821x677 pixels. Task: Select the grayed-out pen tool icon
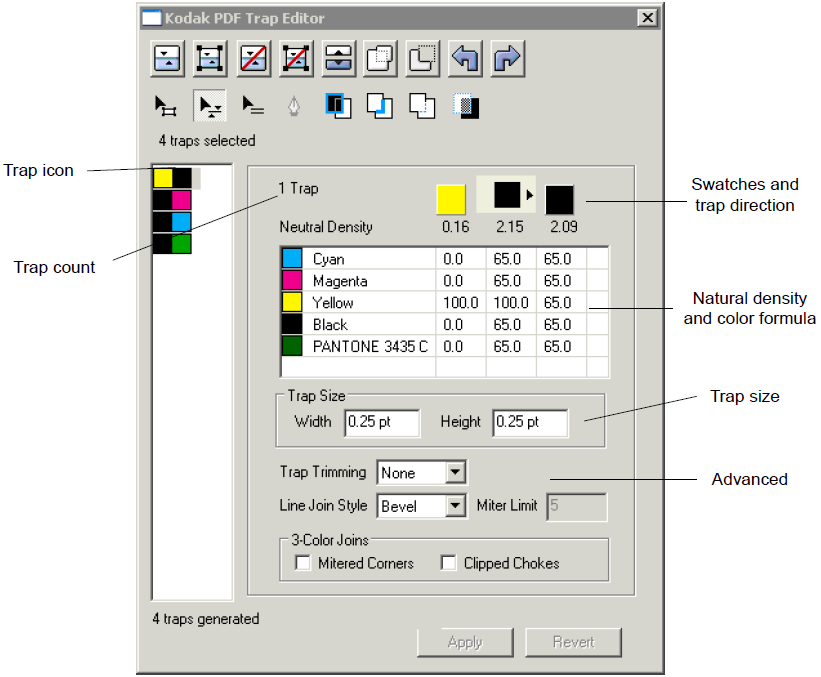coord(294,105)
